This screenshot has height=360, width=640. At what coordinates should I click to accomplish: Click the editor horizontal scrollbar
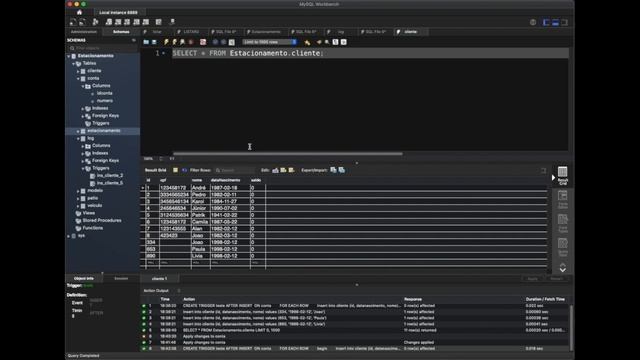(x=288, y=153)
